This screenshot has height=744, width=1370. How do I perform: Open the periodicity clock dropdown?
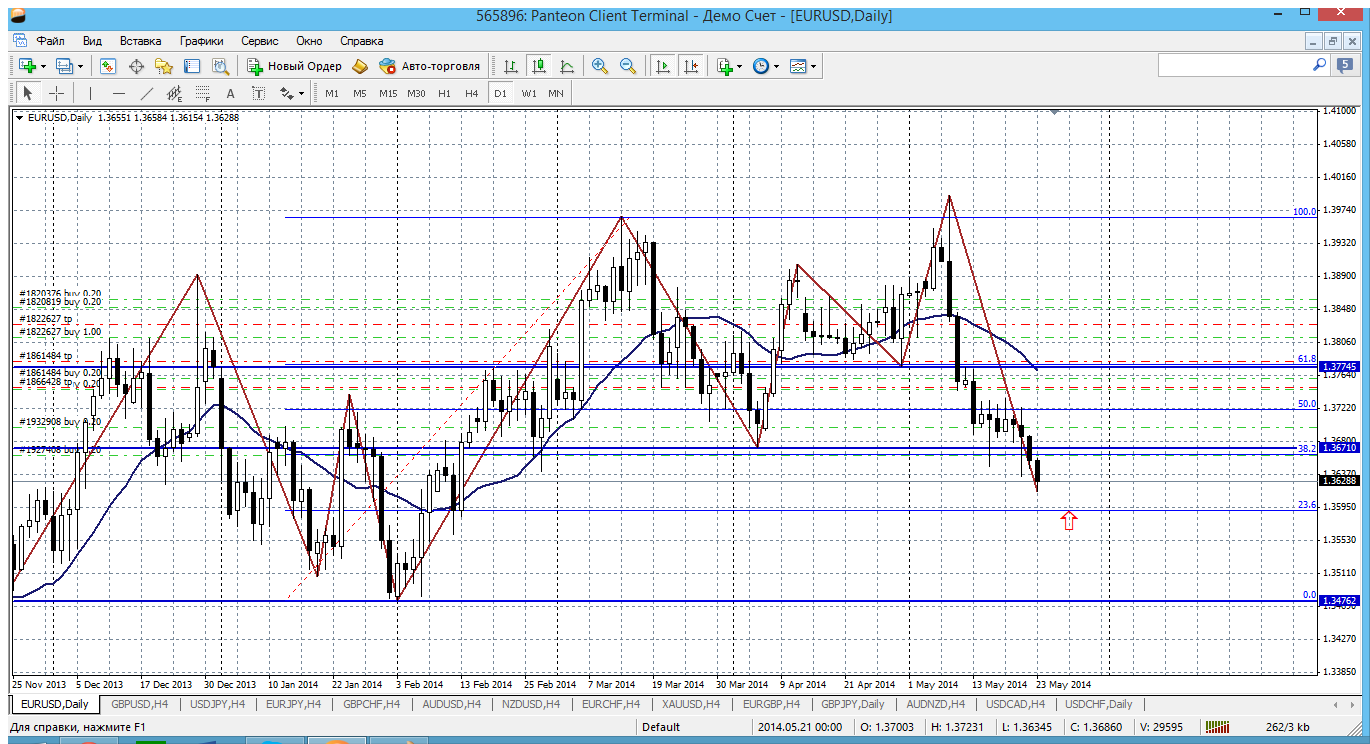point(766,66)
